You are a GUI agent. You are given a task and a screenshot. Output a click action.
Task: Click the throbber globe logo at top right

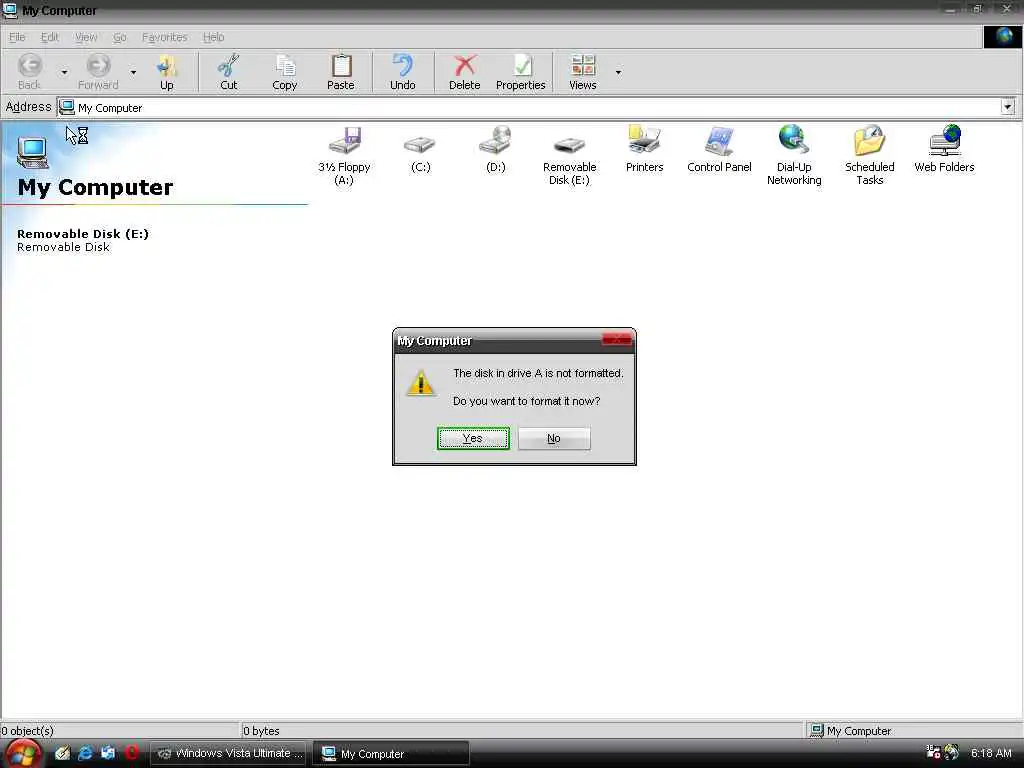tap(1002, 37)
